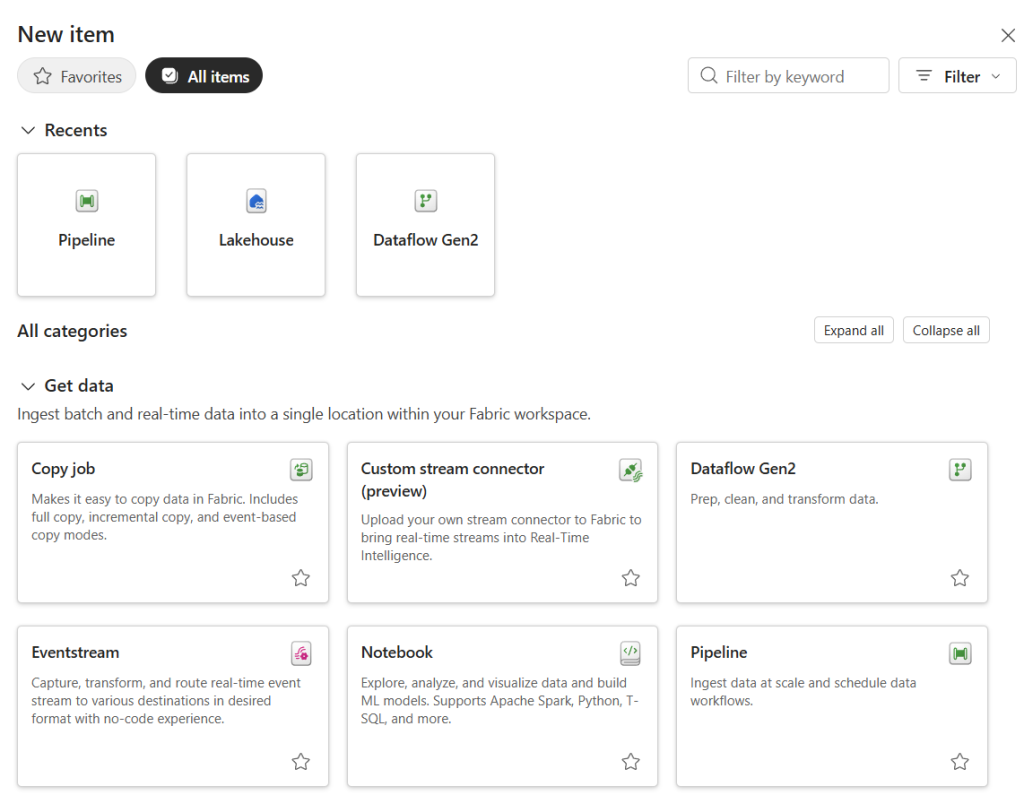Click the Pipeline card icon under Get data
Image resolution: width=1024 pixels, height=795 pixels.
960,653
